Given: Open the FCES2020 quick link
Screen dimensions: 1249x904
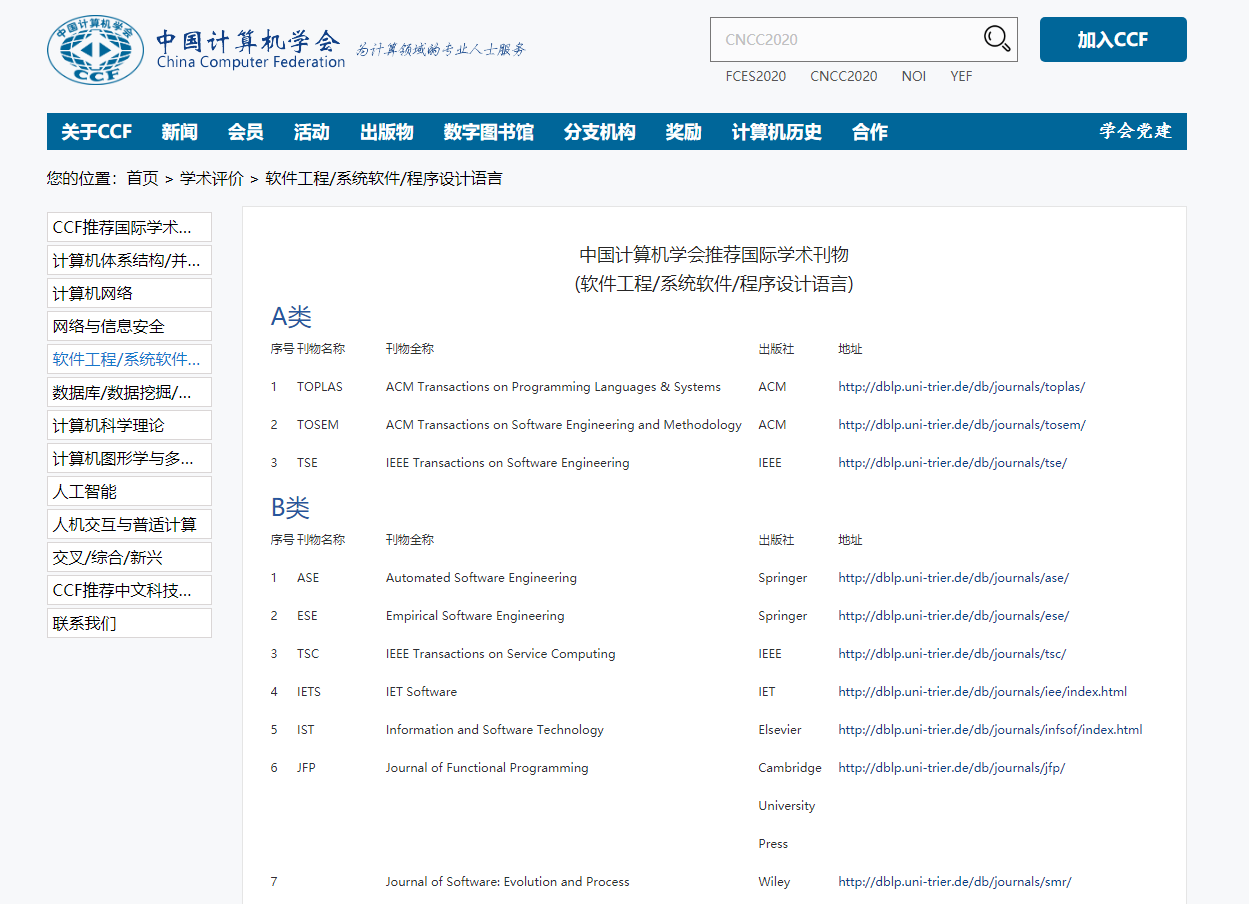Looking at the screenshot, I should tap(755, 76).
